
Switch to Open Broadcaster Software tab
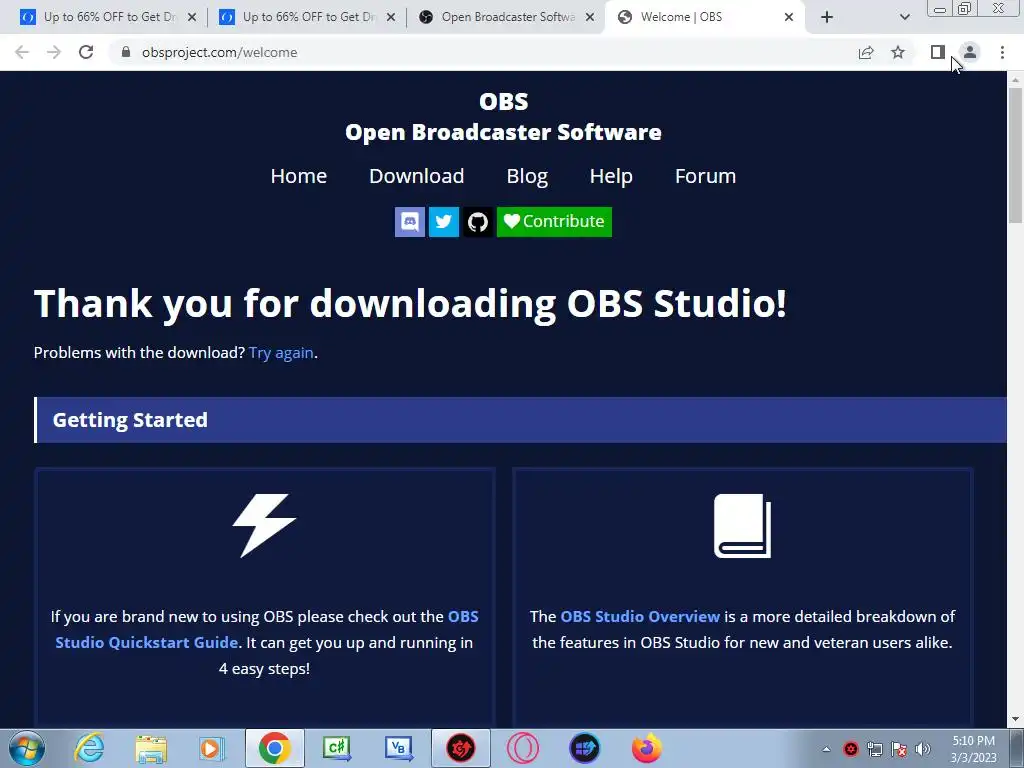point(506,17)
